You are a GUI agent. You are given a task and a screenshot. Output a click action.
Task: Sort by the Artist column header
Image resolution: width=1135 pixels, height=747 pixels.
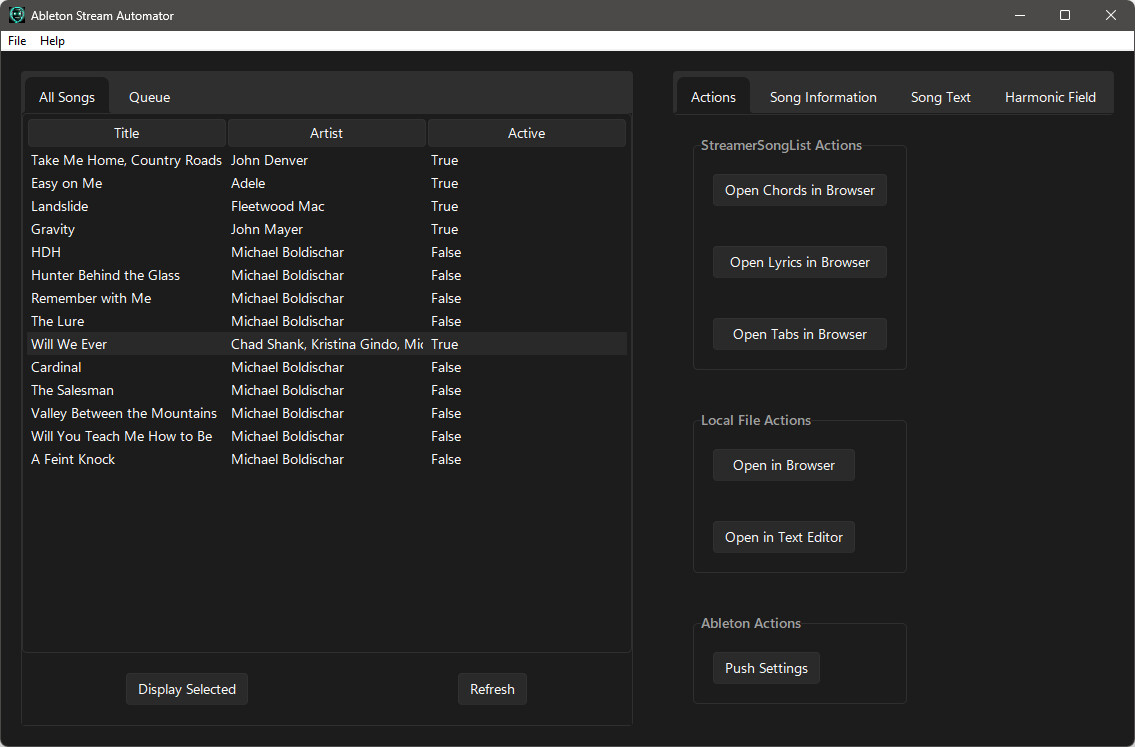[326, 133]
